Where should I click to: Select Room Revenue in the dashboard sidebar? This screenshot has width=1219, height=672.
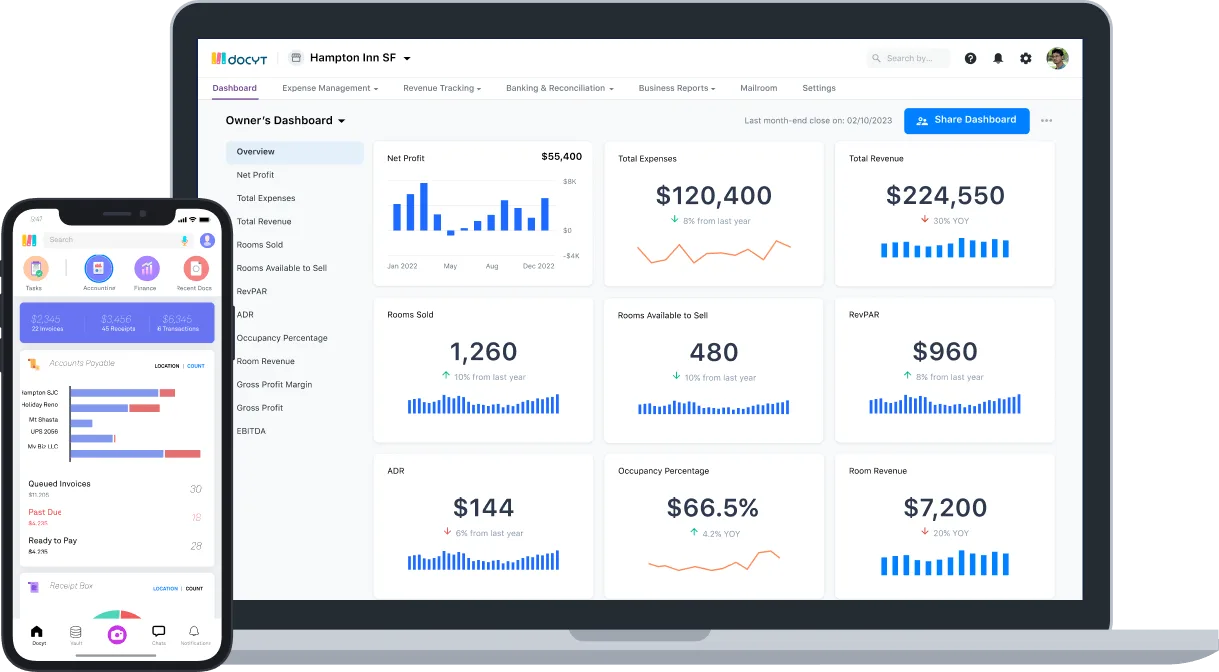[x=265, y=361]
